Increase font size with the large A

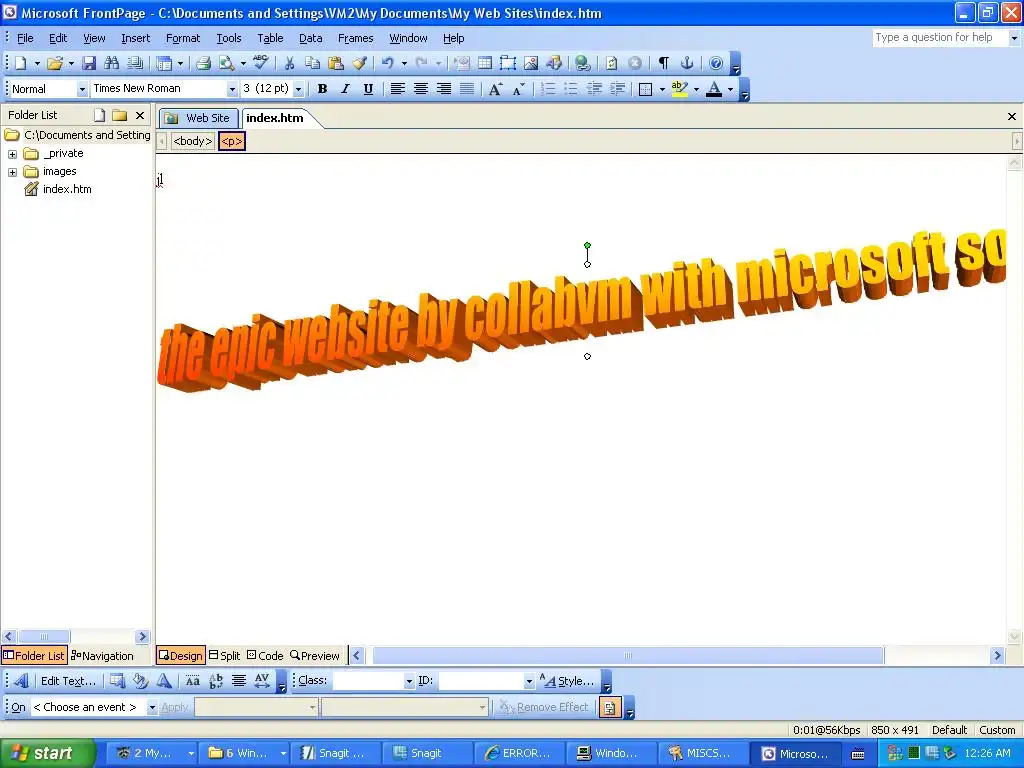[495, 89]
